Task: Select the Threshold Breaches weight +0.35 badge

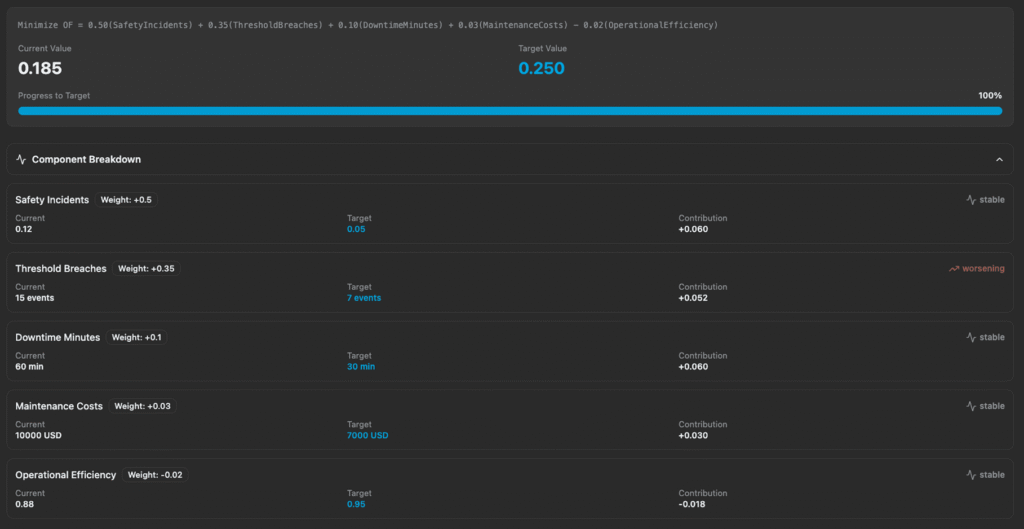Action: pyautogui.click(x=146, y=269)
